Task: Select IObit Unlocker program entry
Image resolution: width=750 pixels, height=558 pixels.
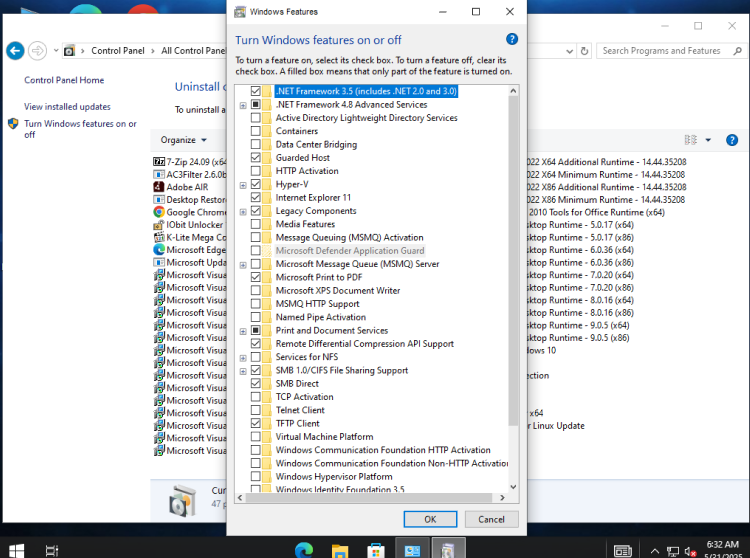Action: pyautogui.click(x=188, y=225)
